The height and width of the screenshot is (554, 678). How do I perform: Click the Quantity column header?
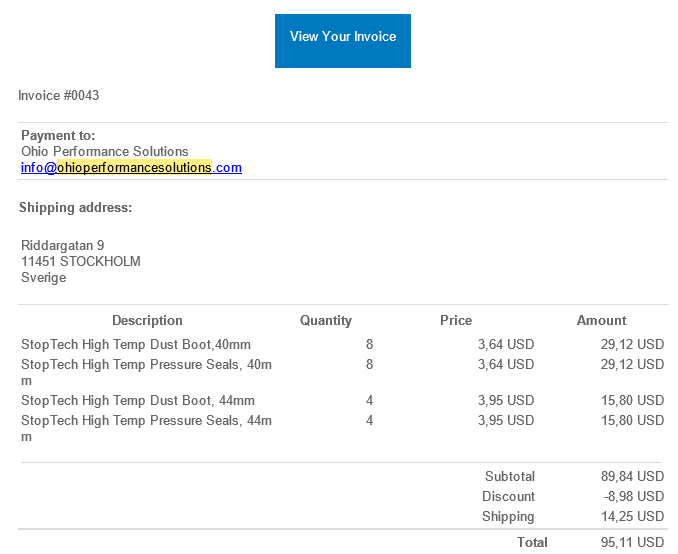click(x=326, y=321)
